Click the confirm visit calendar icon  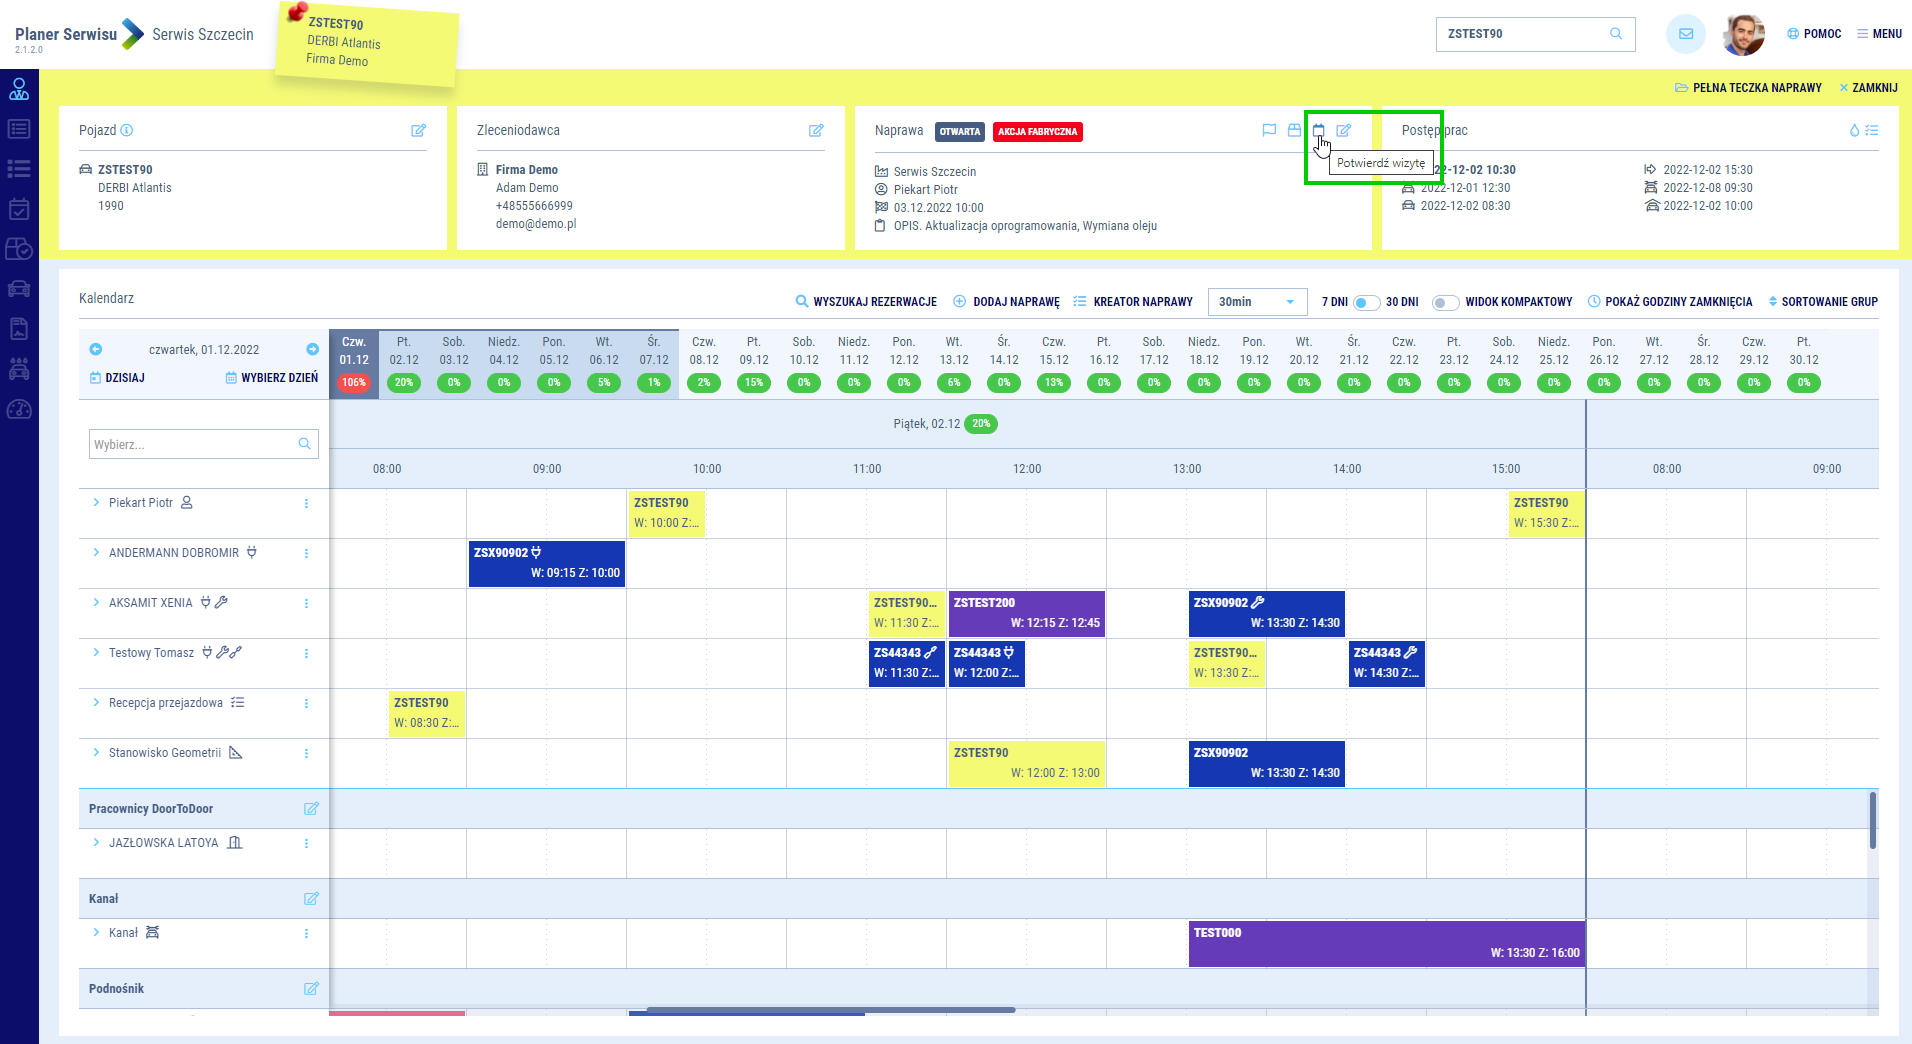tap(1318, 131)
